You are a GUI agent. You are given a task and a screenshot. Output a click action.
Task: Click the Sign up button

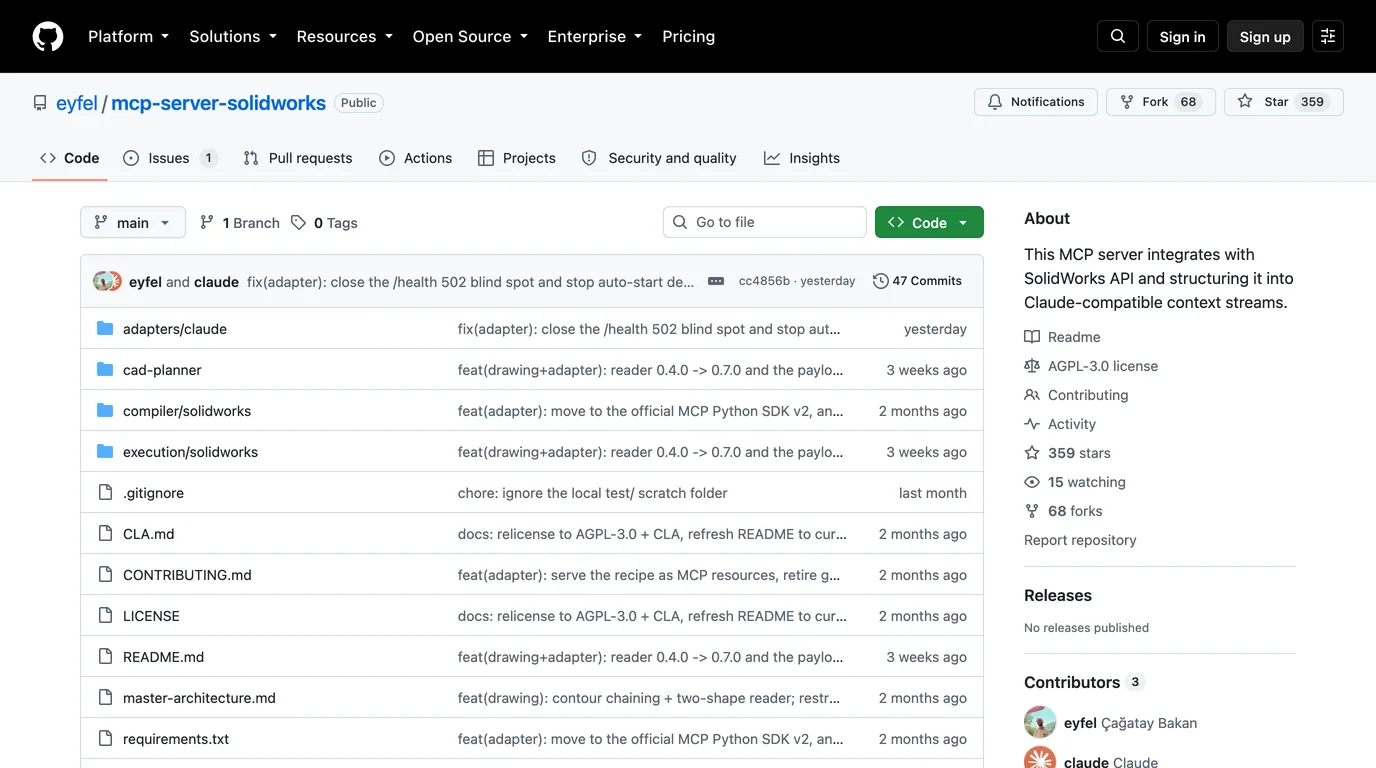[1265, 36]
